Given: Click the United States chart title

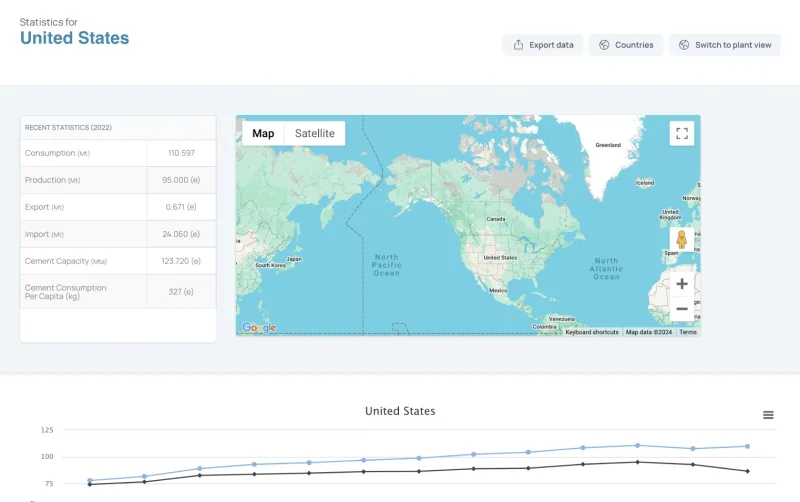Looking at the screenshot, I should tap(400, 411).
